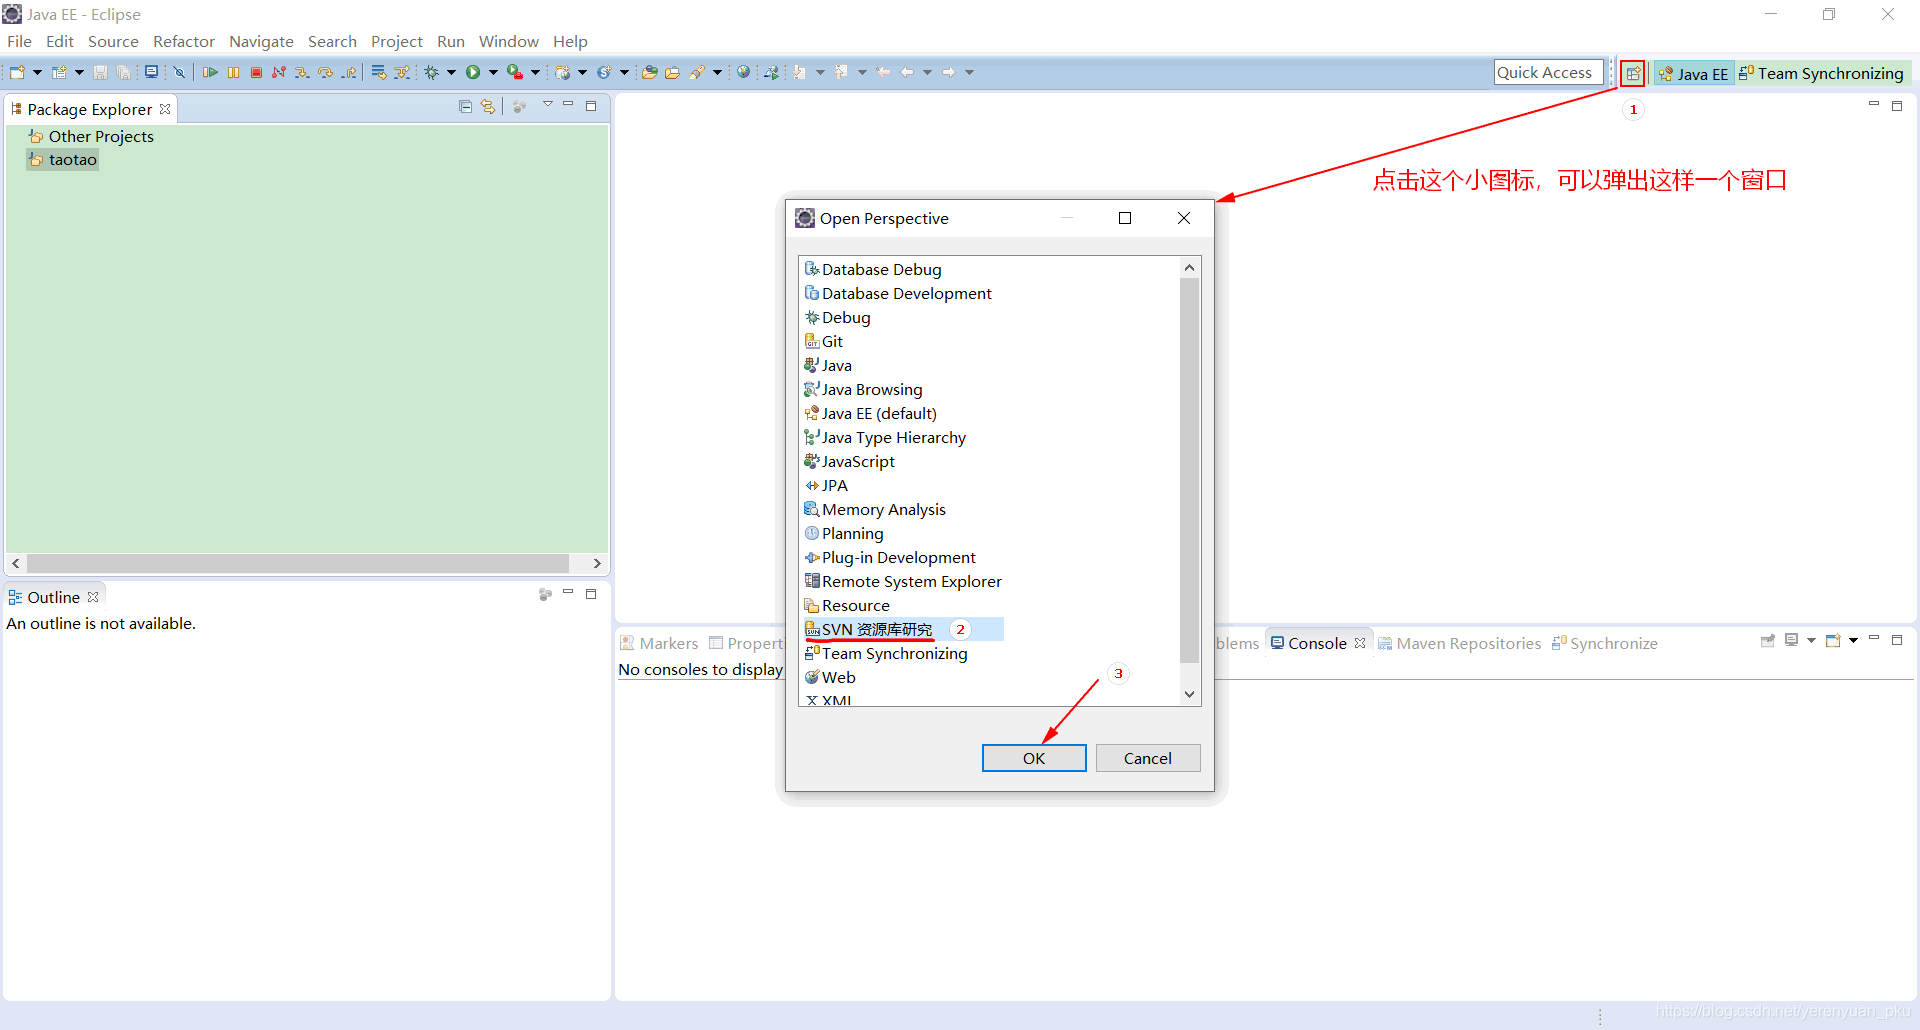Switch to the Java EE perspective
This screenshot has height=1030, width=1920.
click(x=1693, y=73)
